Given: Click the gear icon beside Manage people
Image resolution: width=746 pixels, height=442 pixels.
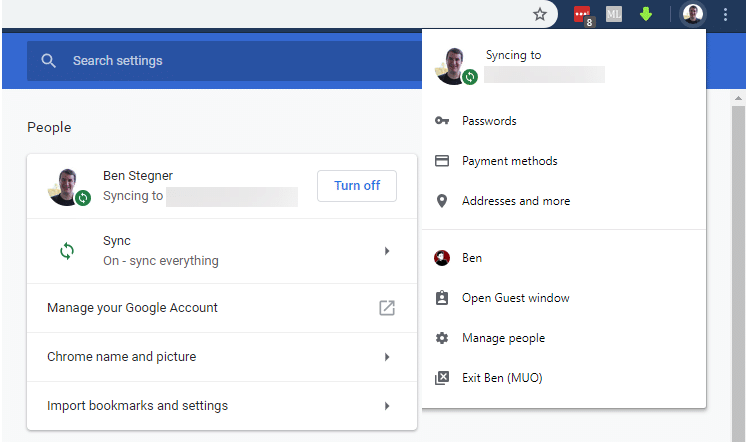Looking at the screenshot, I should click(442, 338).
